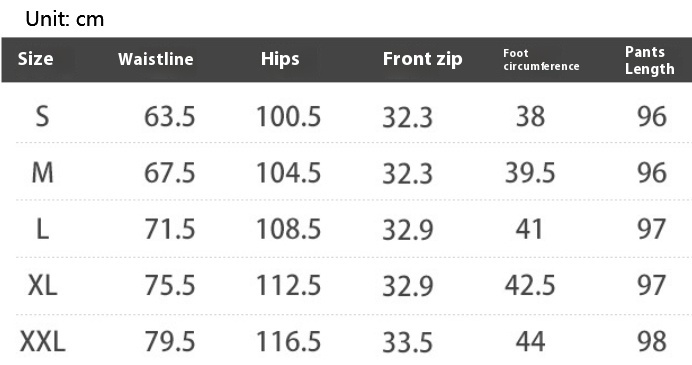Select the S size row label
The image size is (692, 365).
(42, 117)
